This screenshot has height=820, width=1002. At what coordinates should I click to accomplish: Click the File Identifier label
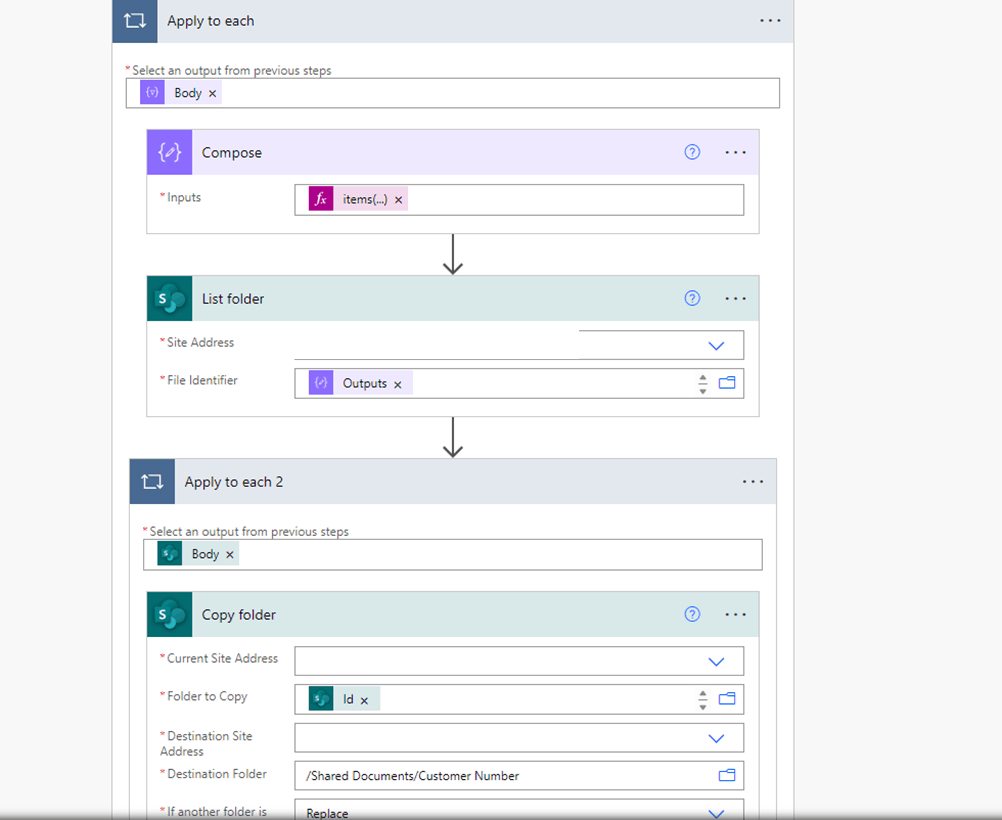[x=202, y=380]
